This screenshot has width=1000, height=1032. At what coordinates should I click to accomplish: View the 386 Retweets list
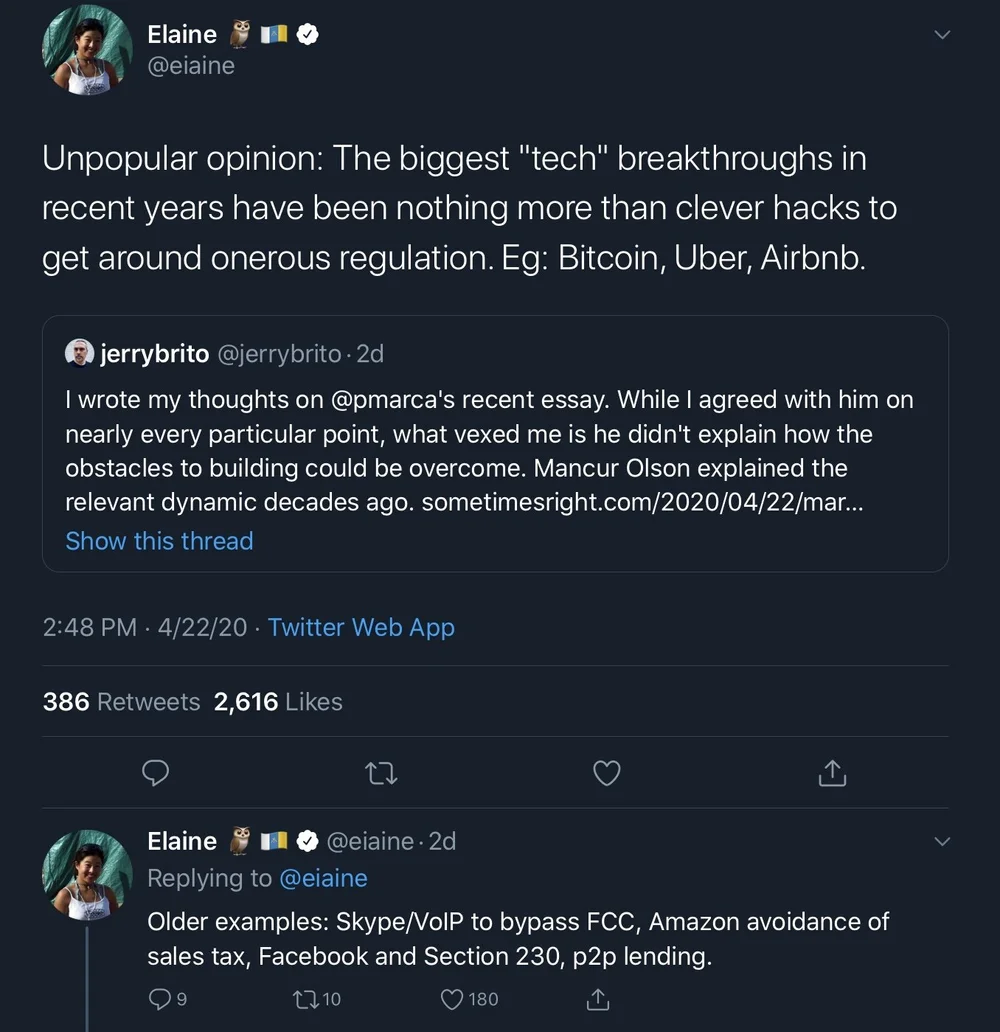pos(121,702)
